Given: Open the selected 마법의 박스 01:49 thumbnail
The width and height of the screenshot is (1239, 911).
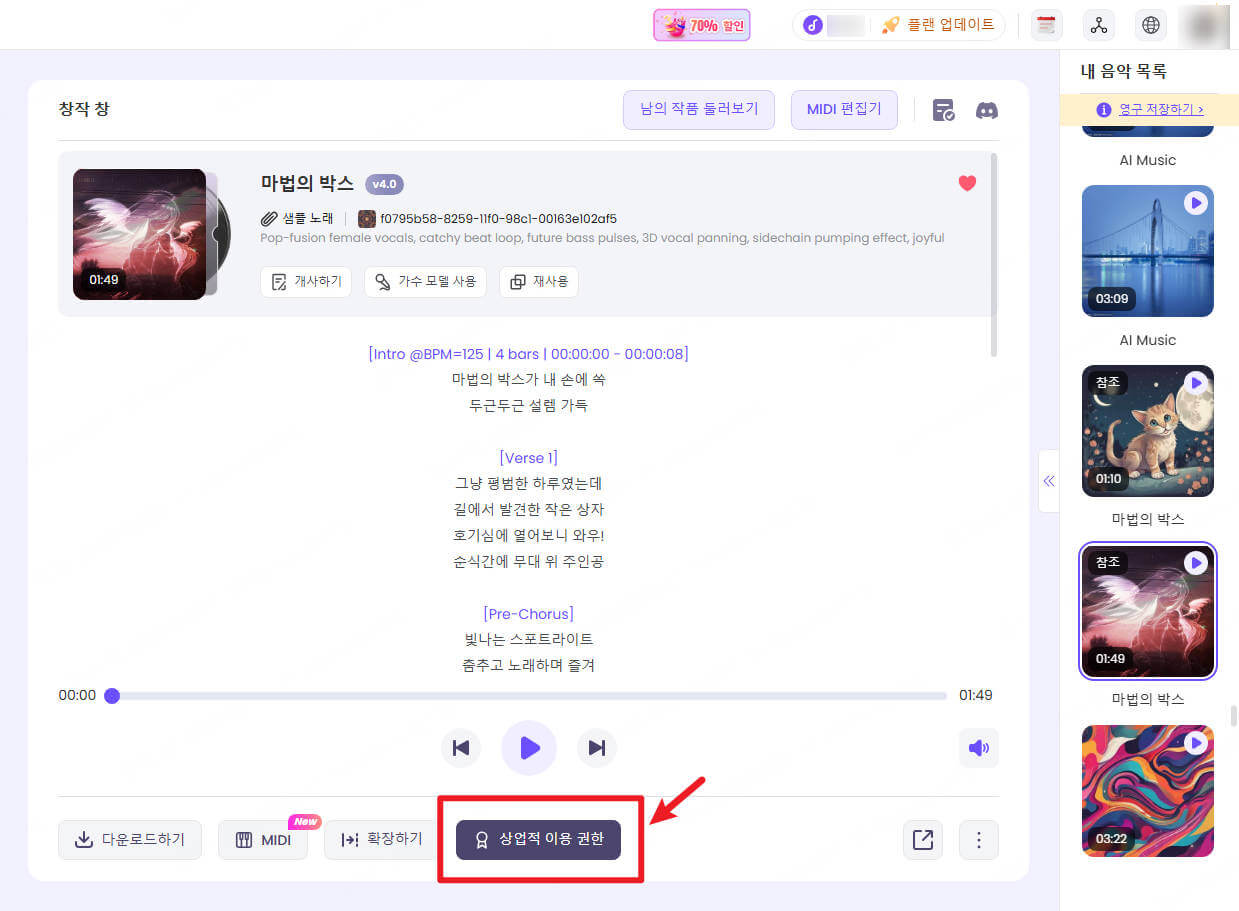Looking at the screenshot, I should (x=1148, y=611).
